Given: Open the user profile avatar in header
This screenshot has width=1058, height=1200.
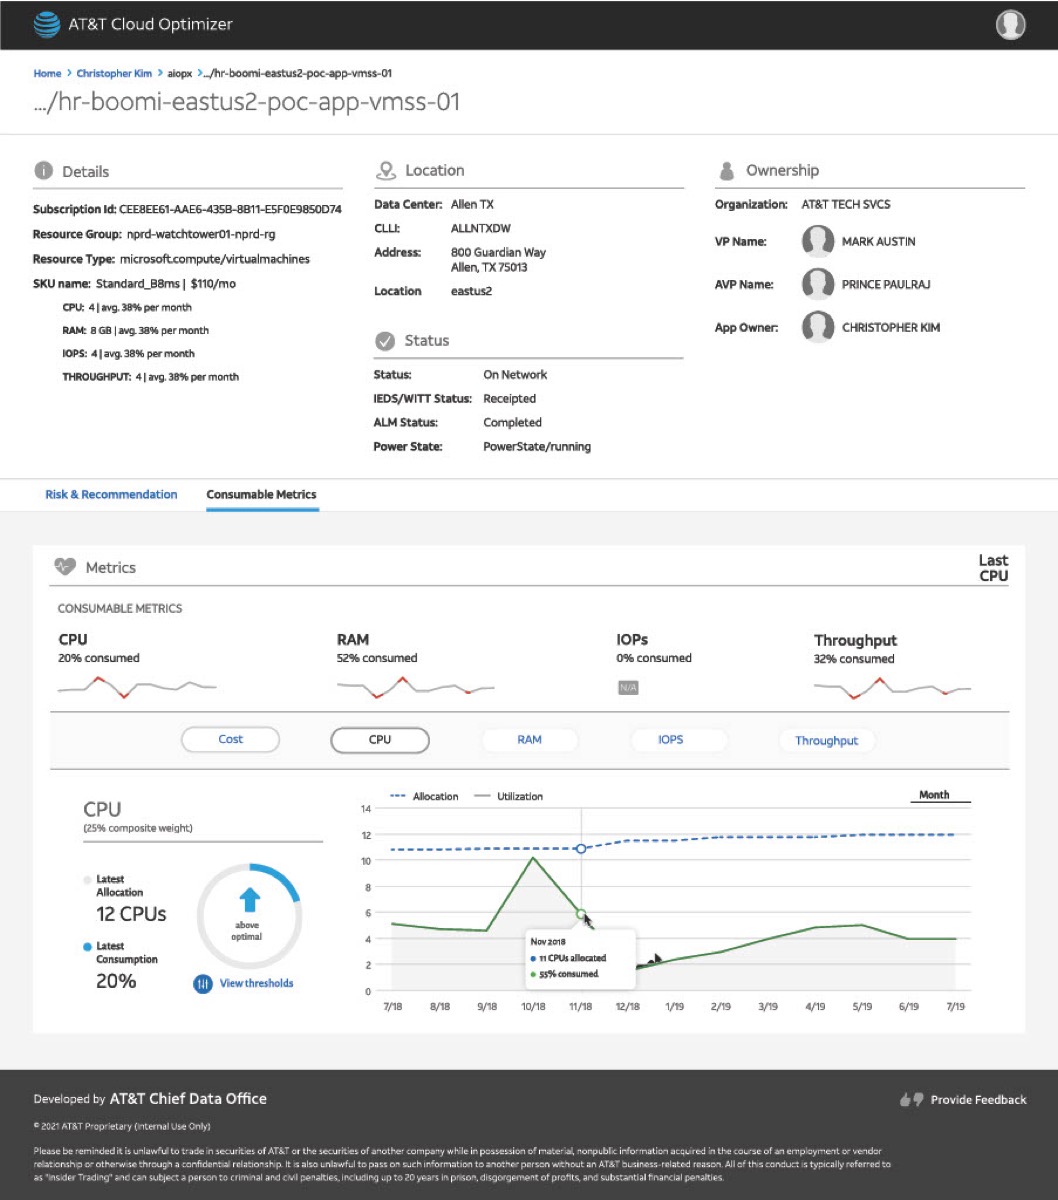Looking at the screenshot, I should 1011,25.
